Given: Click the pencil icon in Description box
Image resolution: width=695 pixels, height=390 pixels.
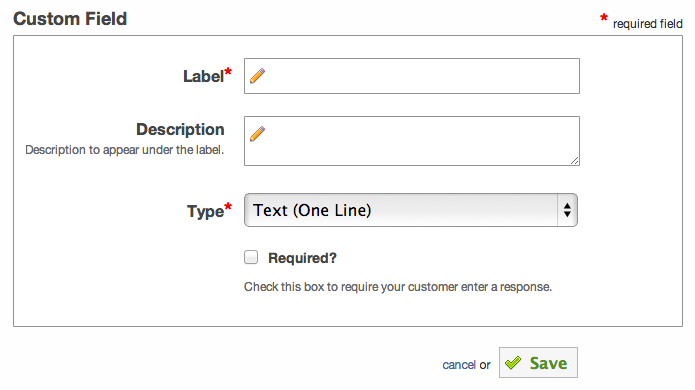Looking at the screenshot, I should (x=258, y=134).
